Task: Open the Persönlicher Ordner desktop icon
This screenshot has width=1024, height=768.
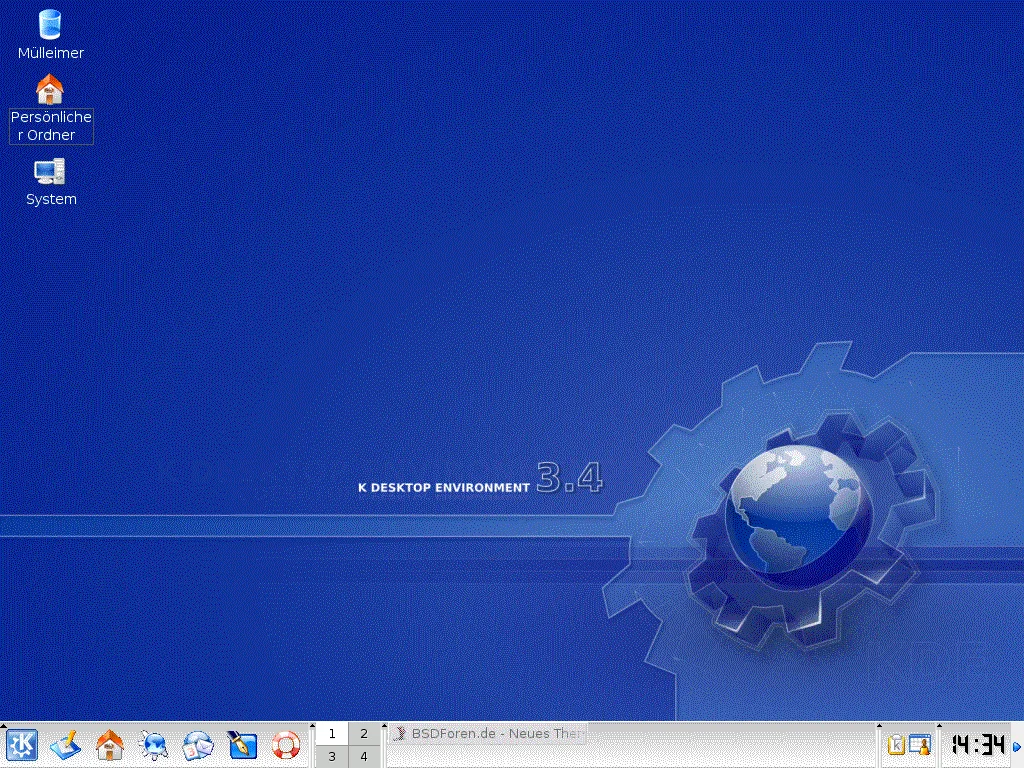Action: 50,90
